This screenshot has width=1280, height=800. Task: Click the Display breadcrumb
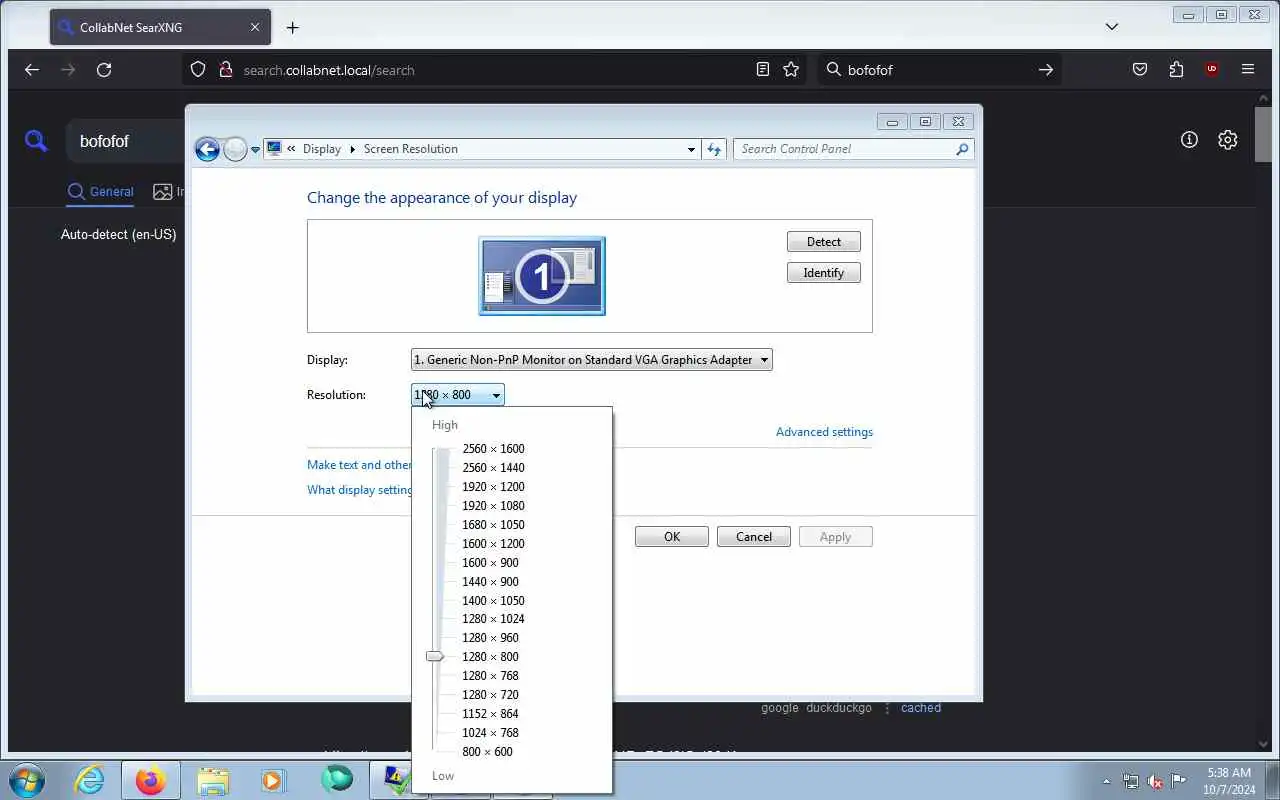[x=322, y=149]
